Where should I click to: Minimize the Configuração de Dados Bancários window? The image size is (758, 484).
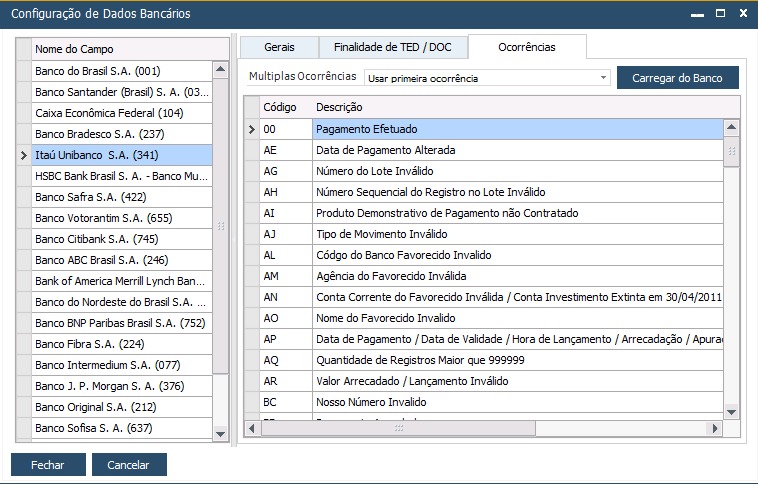pos(697,15)
